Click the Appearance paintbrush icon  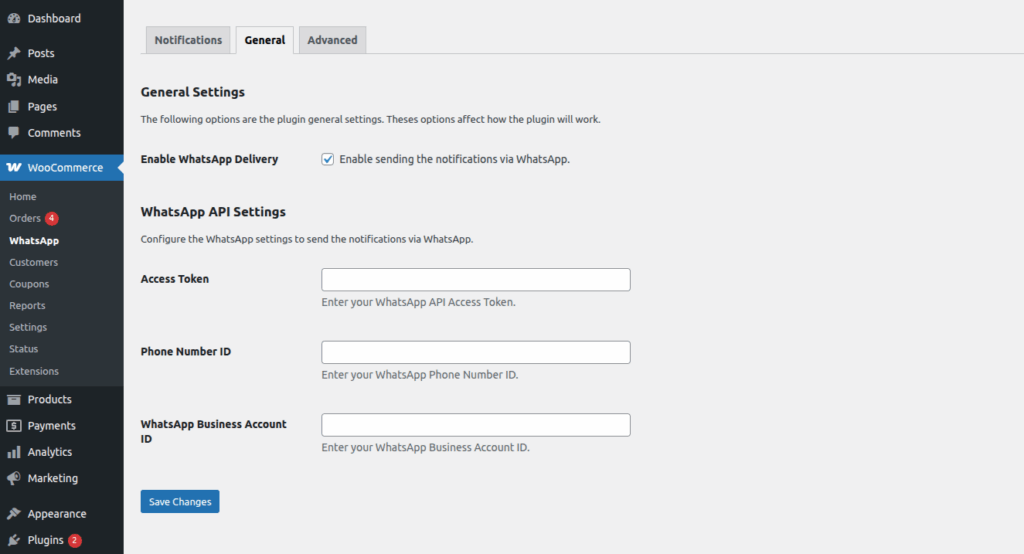click(14, 513)
